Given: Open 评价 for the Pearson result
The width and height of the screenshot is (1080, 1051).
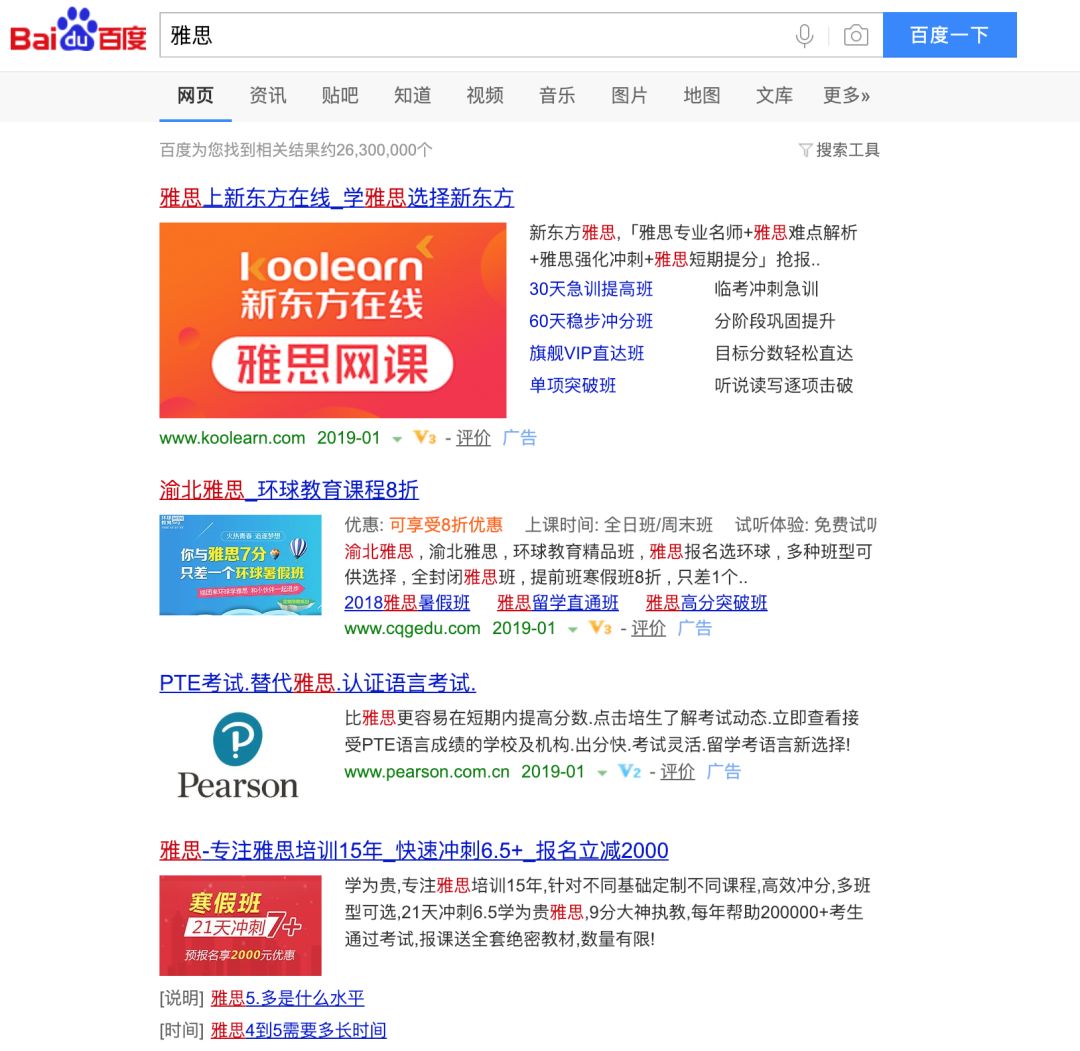Looking at the screenshot, I should click(677, 771).
